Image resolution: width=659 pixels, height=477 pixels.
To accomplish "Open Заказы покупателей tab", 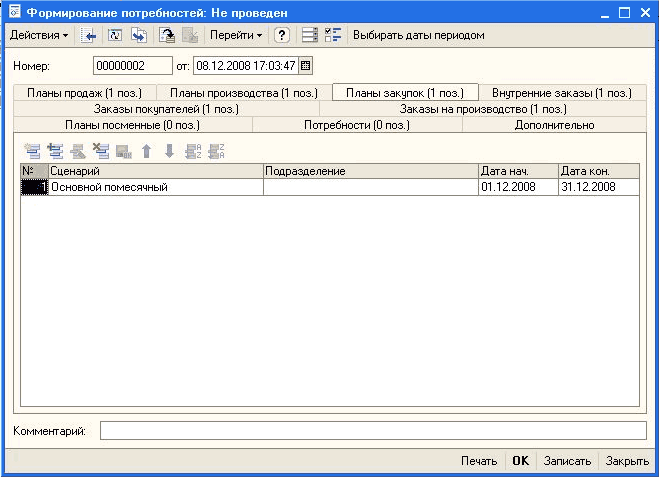I will (x=166, y=109).
